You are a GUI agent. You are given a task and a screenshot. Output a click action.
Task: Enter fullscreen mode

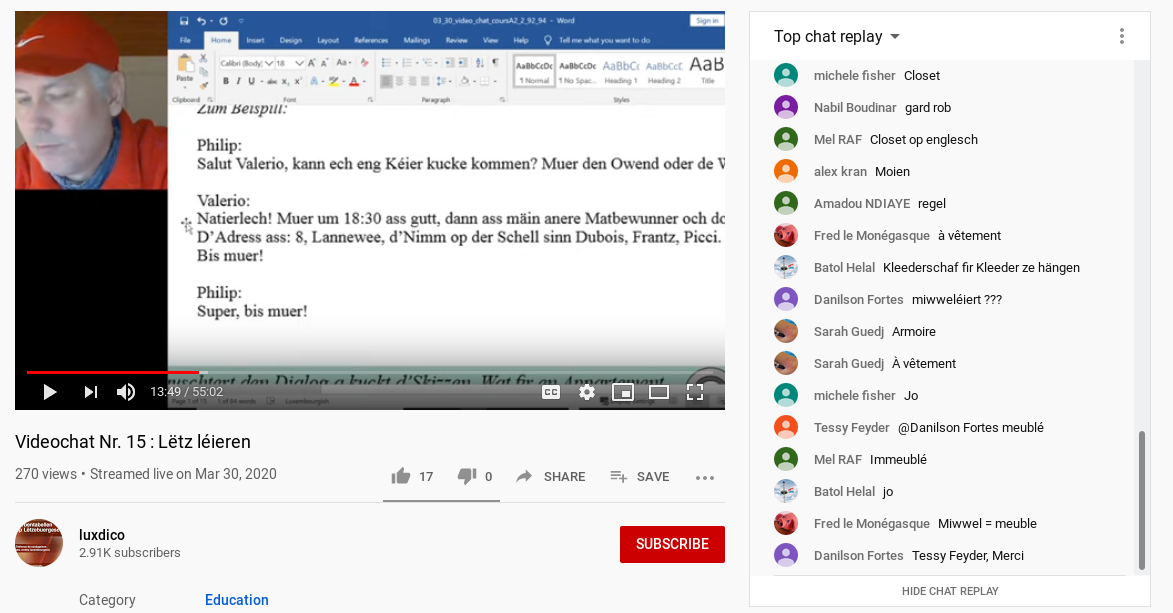click(695, 391)
